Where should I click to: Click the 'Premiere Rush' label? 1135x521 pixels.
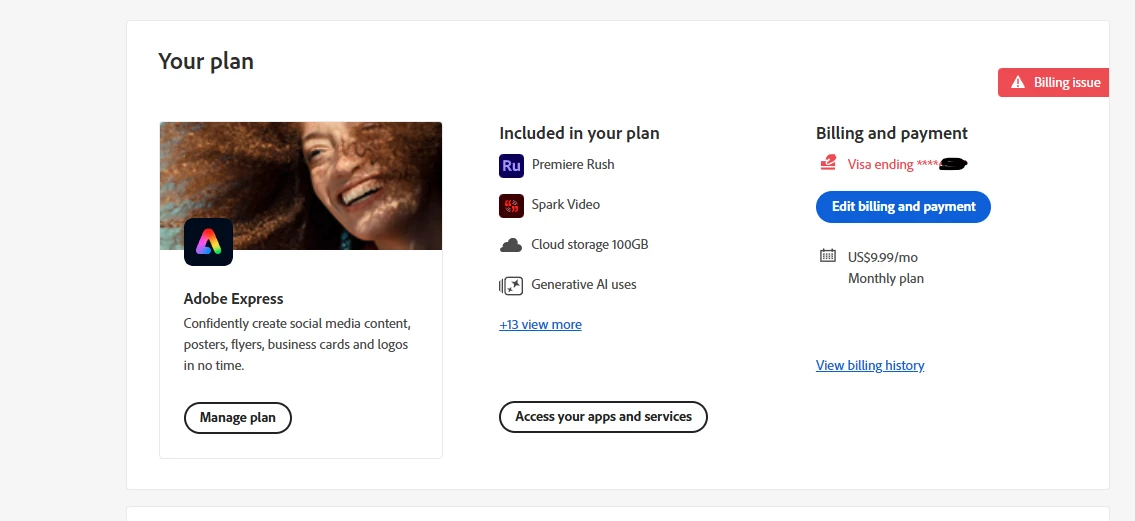573,164
